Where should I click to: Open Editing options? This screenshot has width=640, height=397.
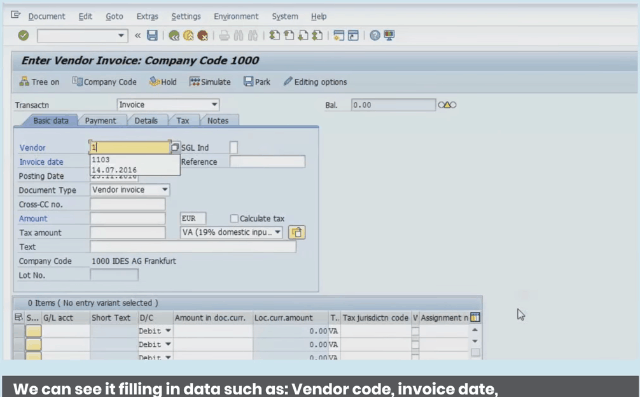315,82
